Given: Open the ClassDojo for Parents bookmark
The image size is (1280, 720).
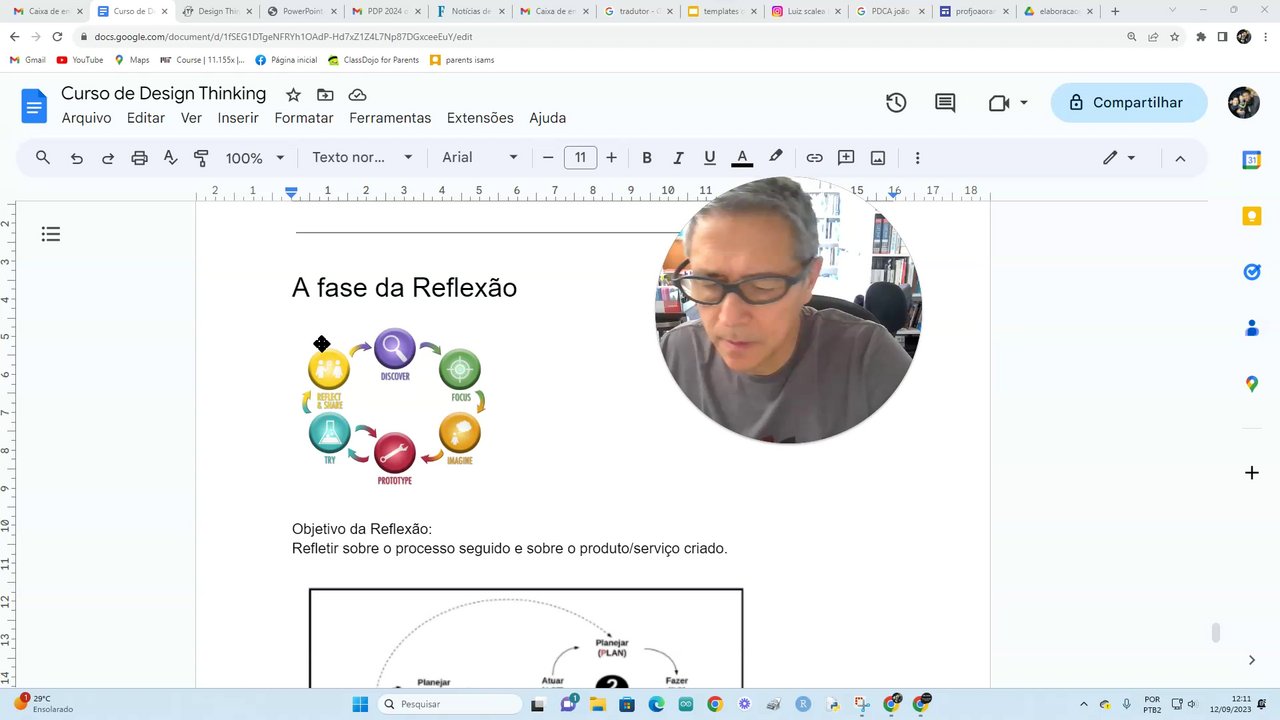Looking at the screenshot, I should coord(373,60).
